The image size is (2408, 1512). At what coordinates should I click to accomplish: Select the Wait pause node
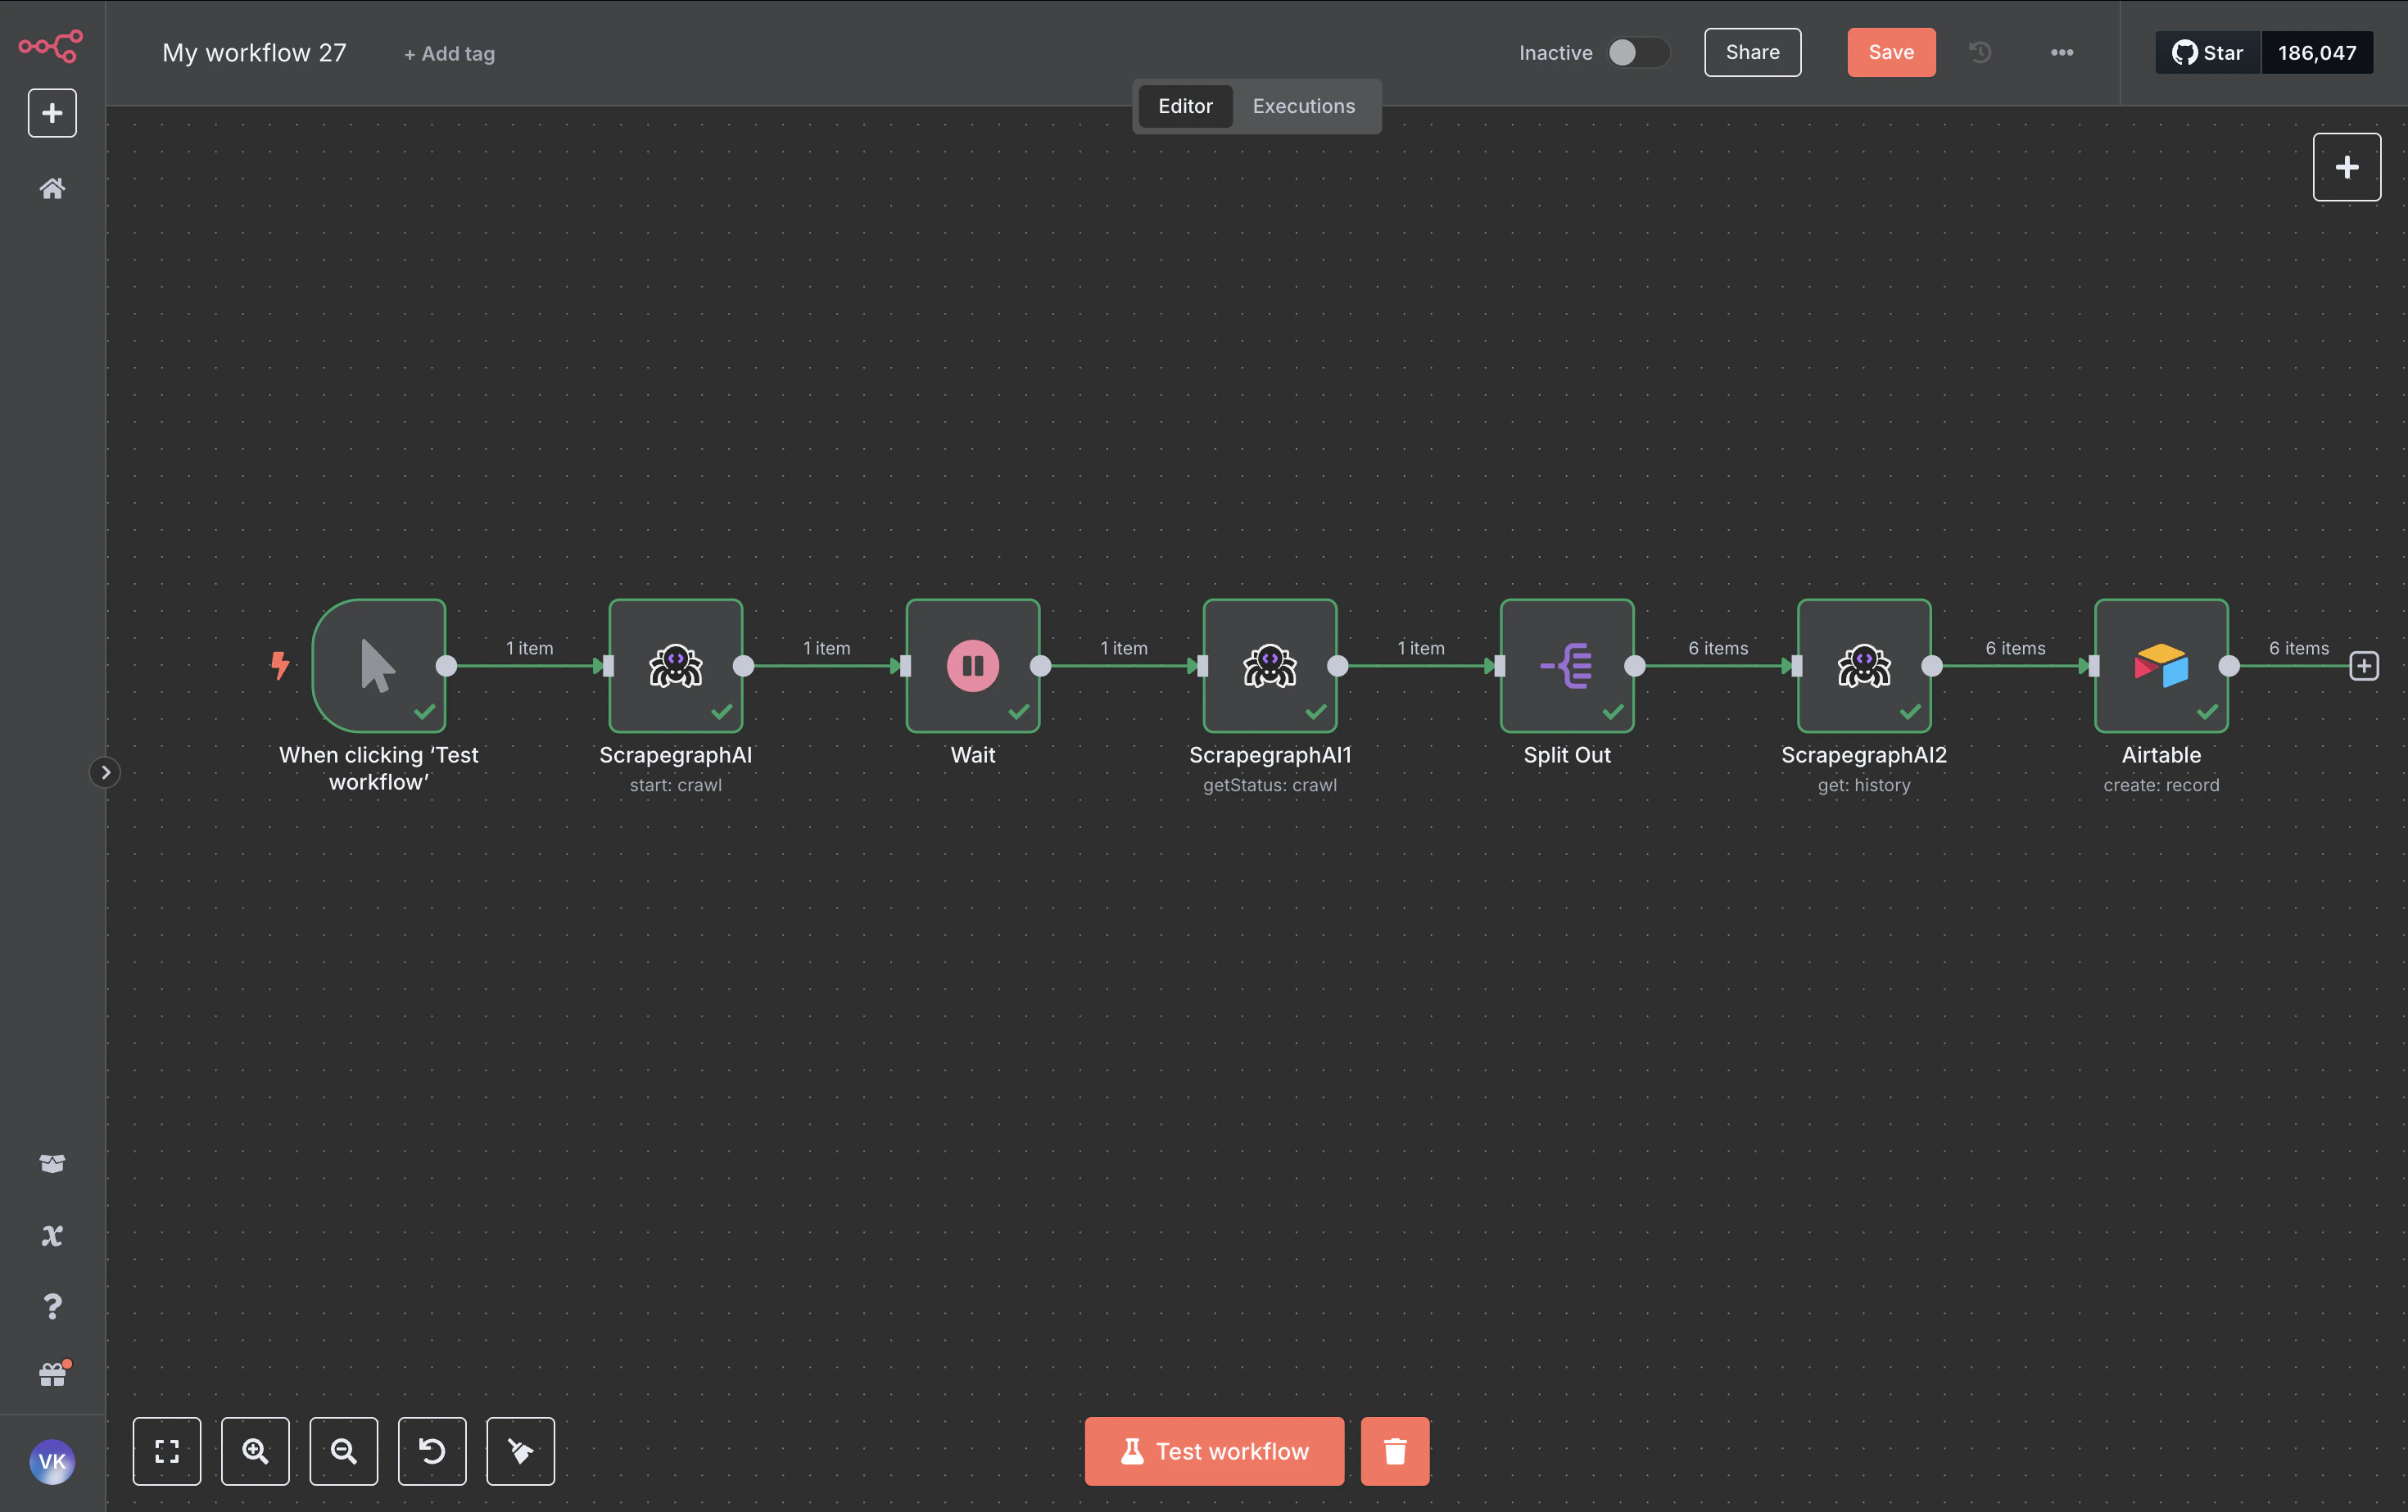click(973, 666)
